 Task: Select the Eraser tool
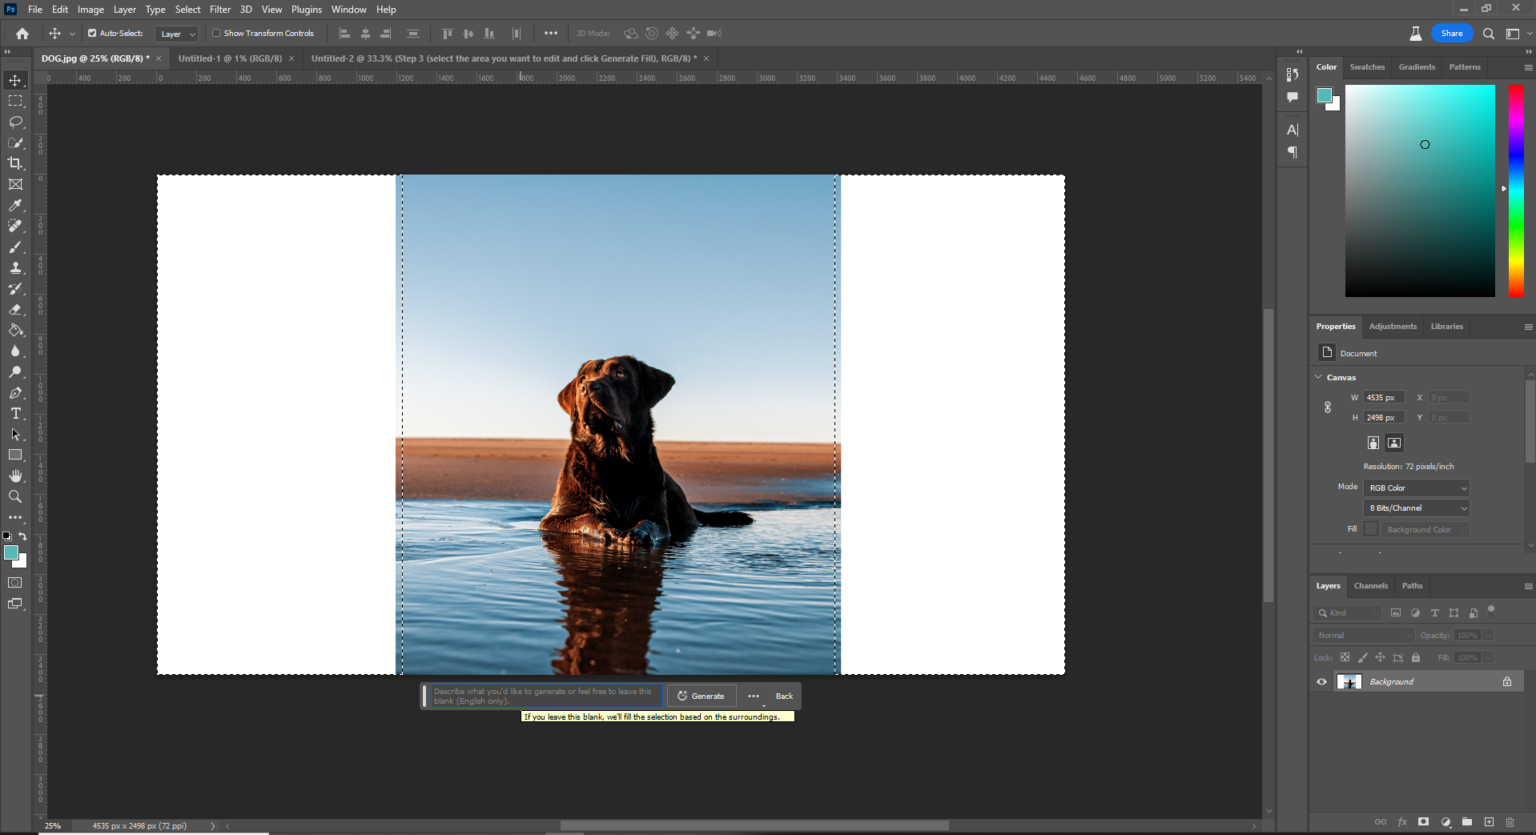(x=15, y=310)
